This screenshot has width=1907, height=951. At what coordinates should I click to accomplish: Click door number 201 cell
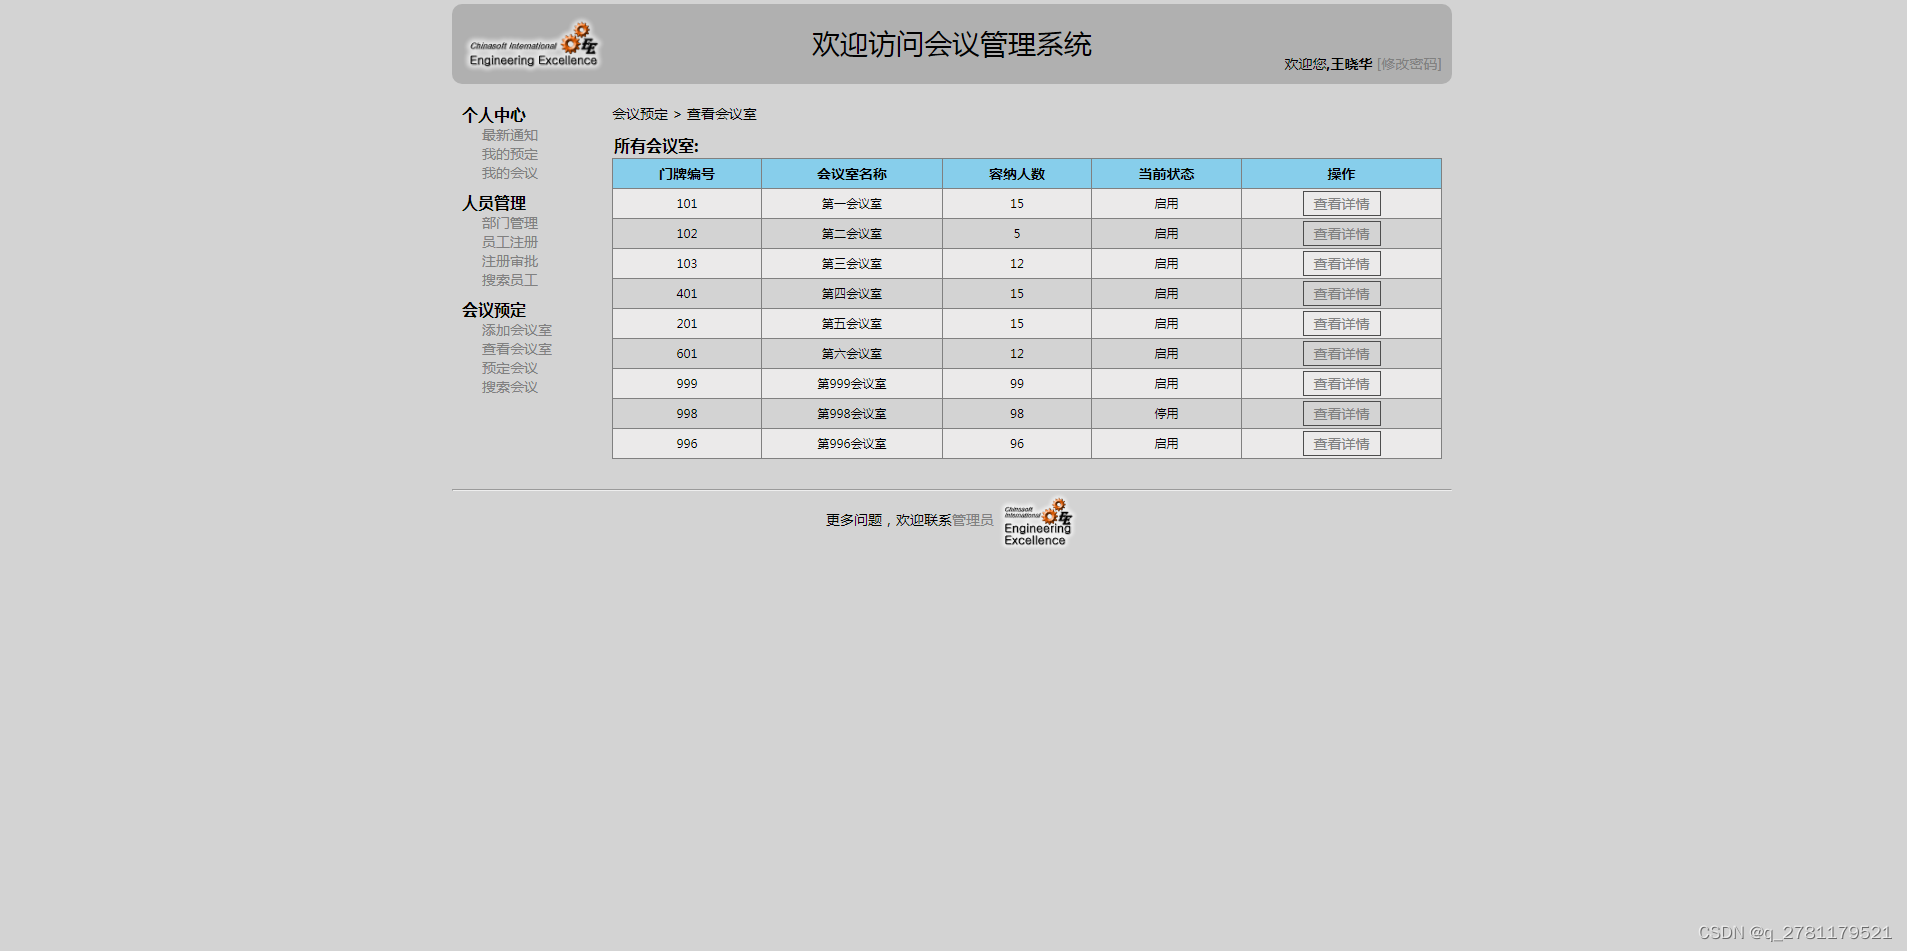click(687, 324)
